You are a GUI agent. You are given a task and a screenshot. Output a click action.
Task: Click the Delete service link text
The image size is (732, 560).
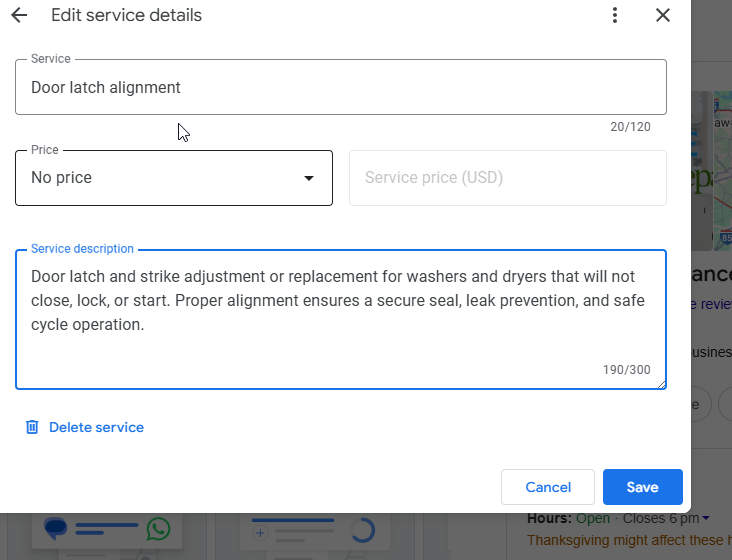point(96,427)
